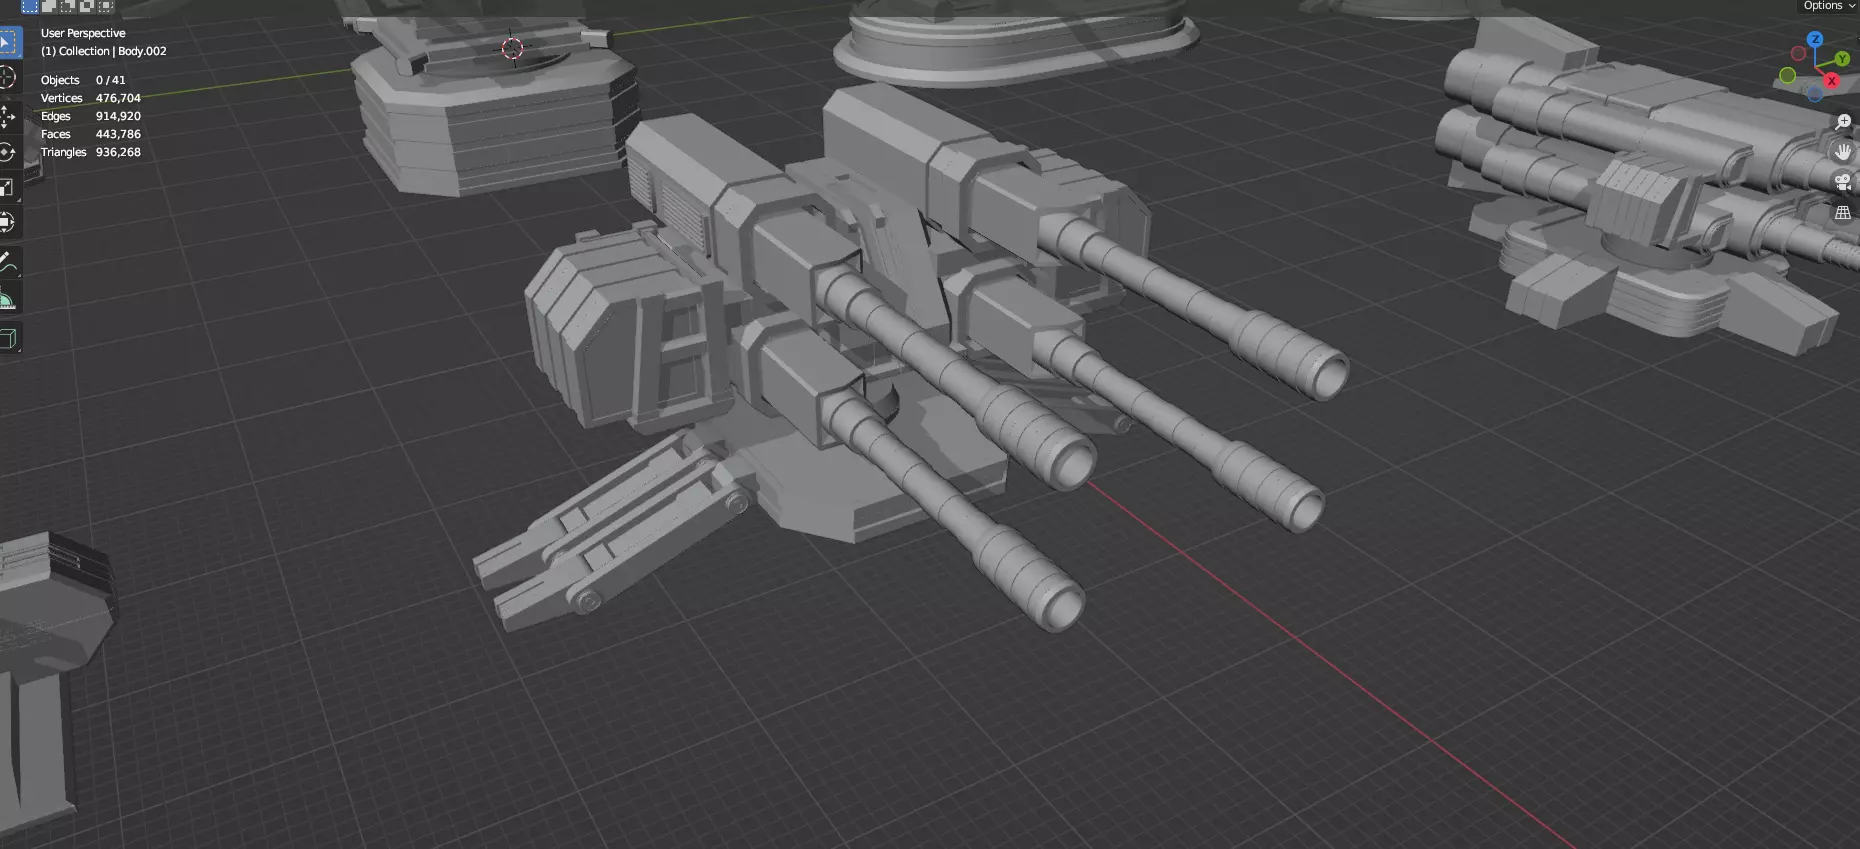Click the hollow green negative Y gizmo circle

click(x=1788, y=75)
